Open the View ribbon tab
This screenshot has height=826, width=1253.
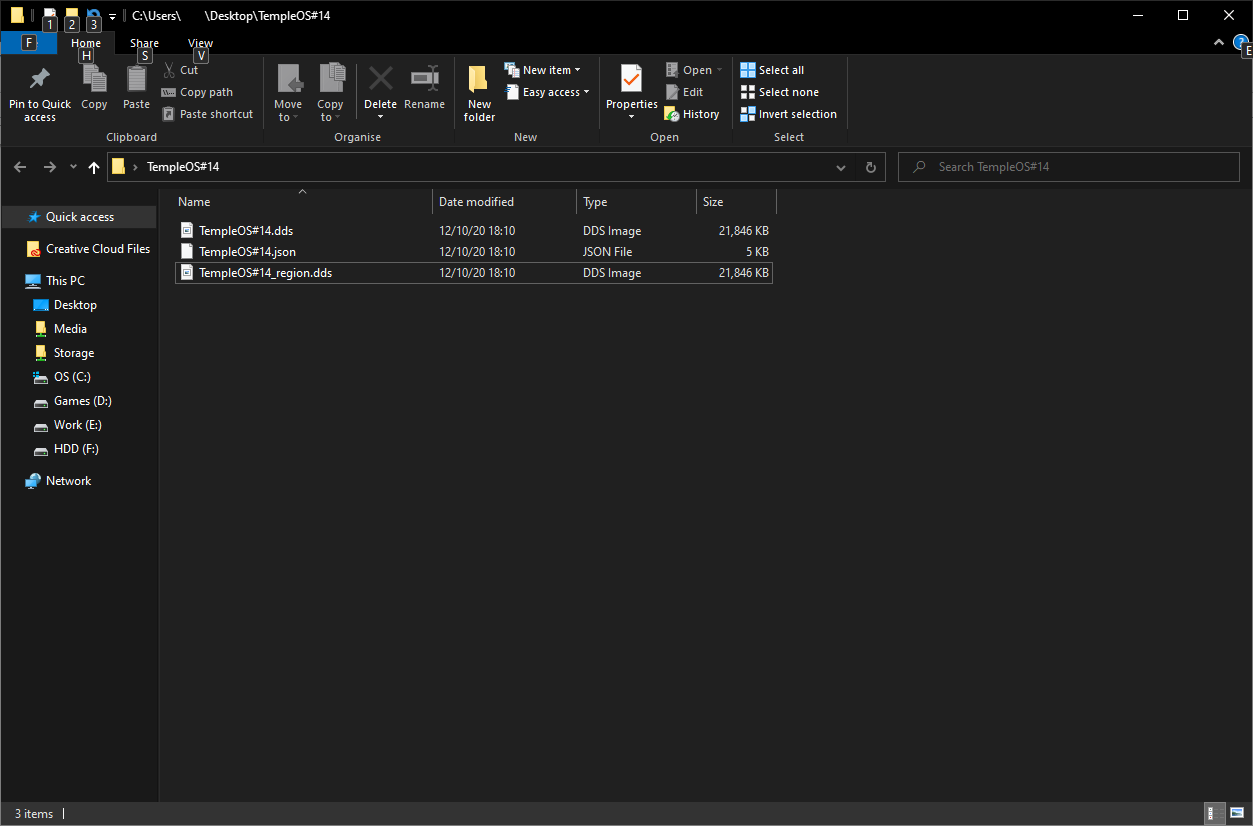200,43
